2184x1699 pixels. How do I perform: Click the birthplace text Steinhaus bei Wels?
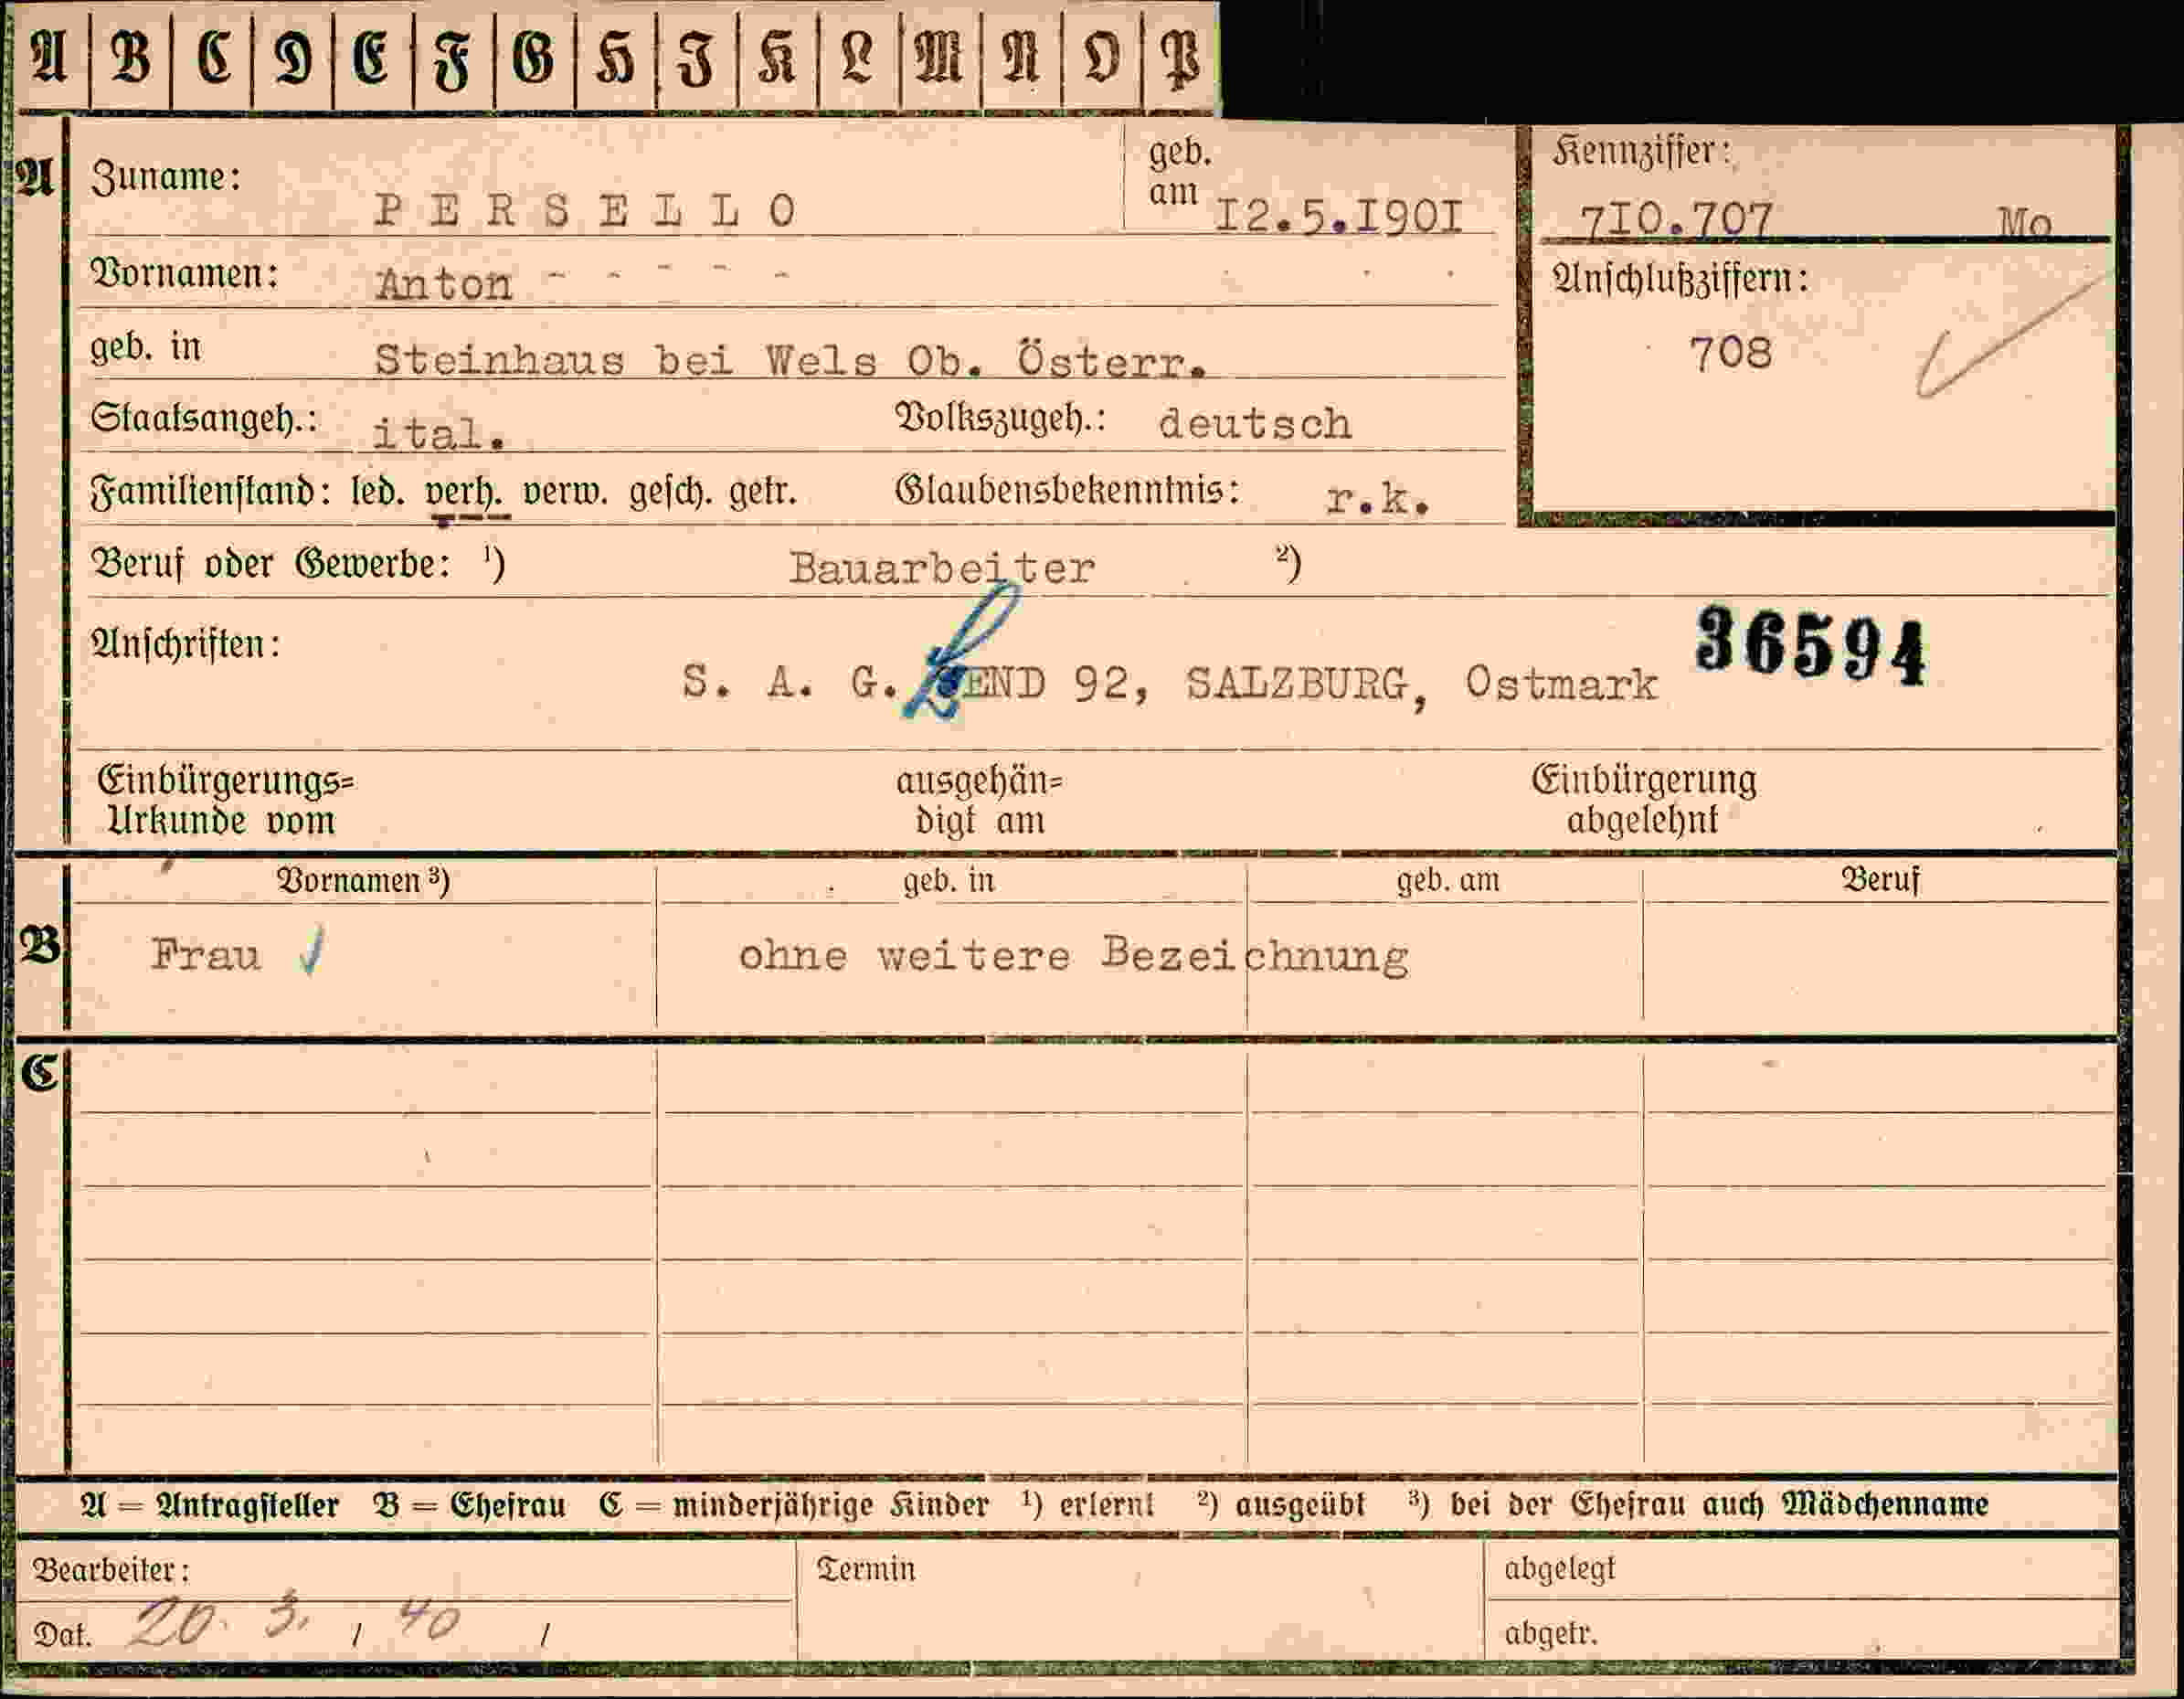626,359
